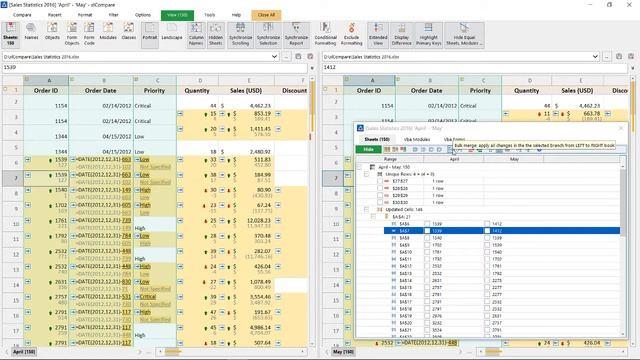Toggle Extended View
This screenshot has height=360, width=640.
pos(378,35)
